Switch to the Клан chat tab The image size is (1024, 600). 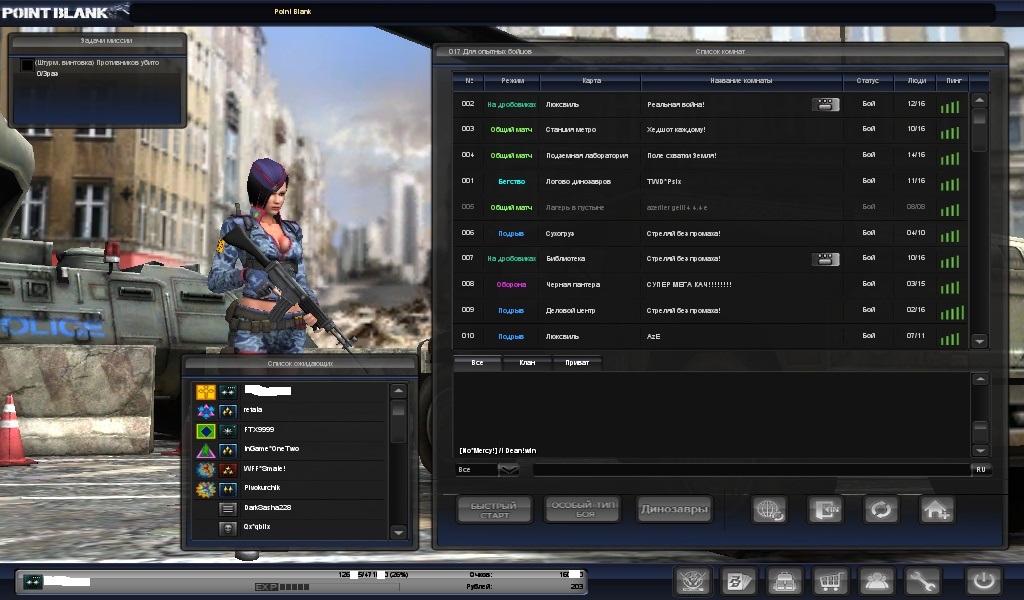tap(527, 362)
